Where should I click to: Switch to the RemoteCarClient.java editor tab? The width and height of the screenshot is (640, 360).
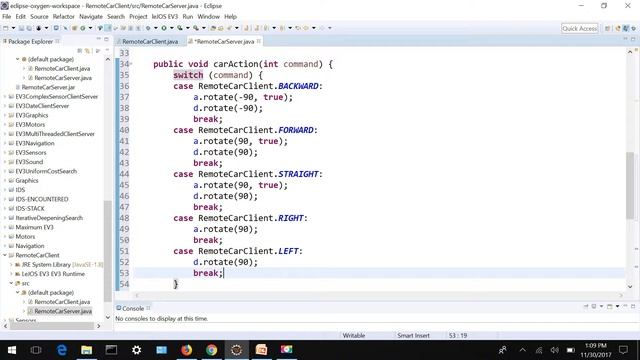tap(150, 42)
